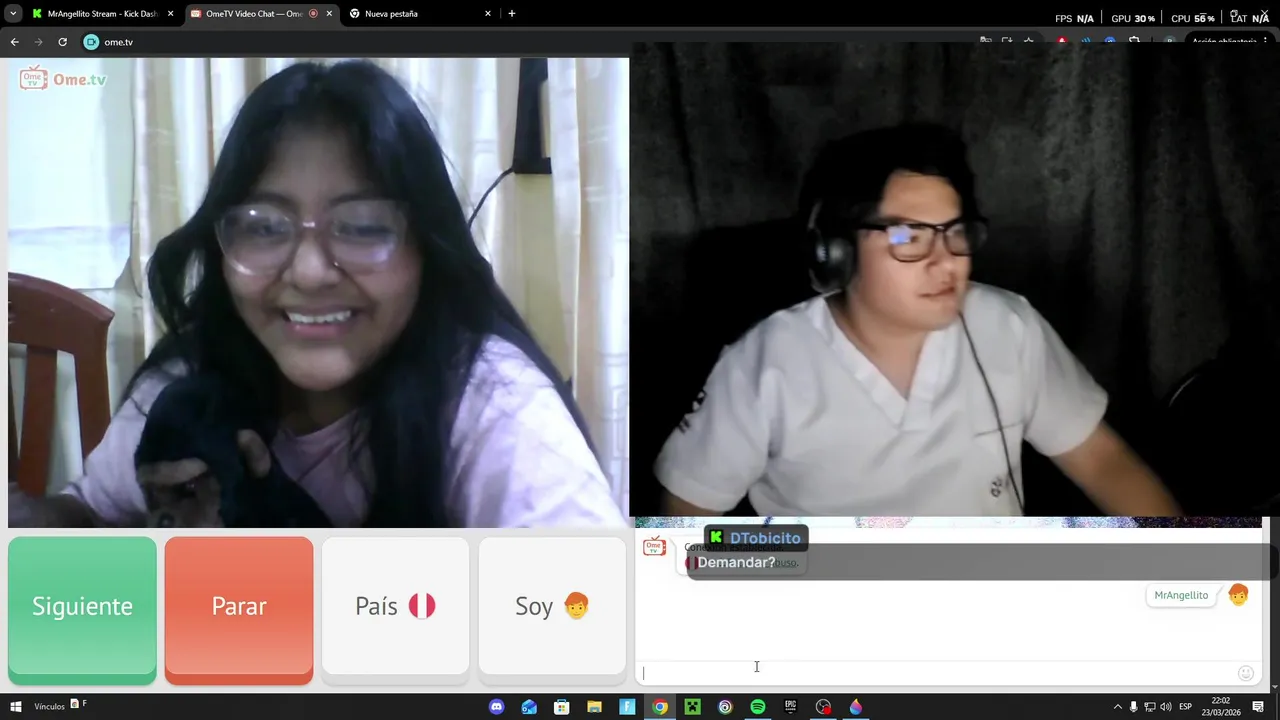Click the Parar button
1280x720 pixels.
click(x=239, y=610)
